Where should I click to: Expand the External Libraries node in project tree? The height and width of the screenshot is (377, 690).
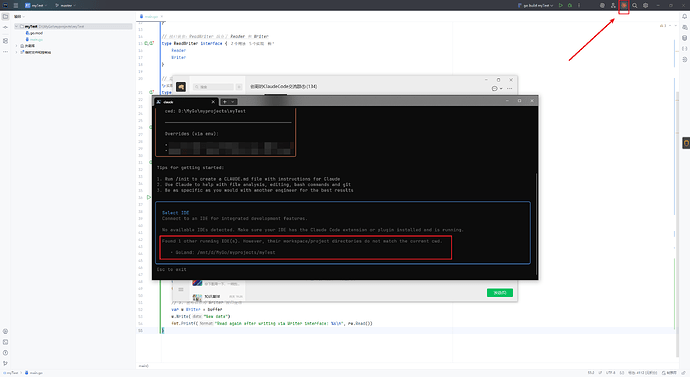[17, 46]
